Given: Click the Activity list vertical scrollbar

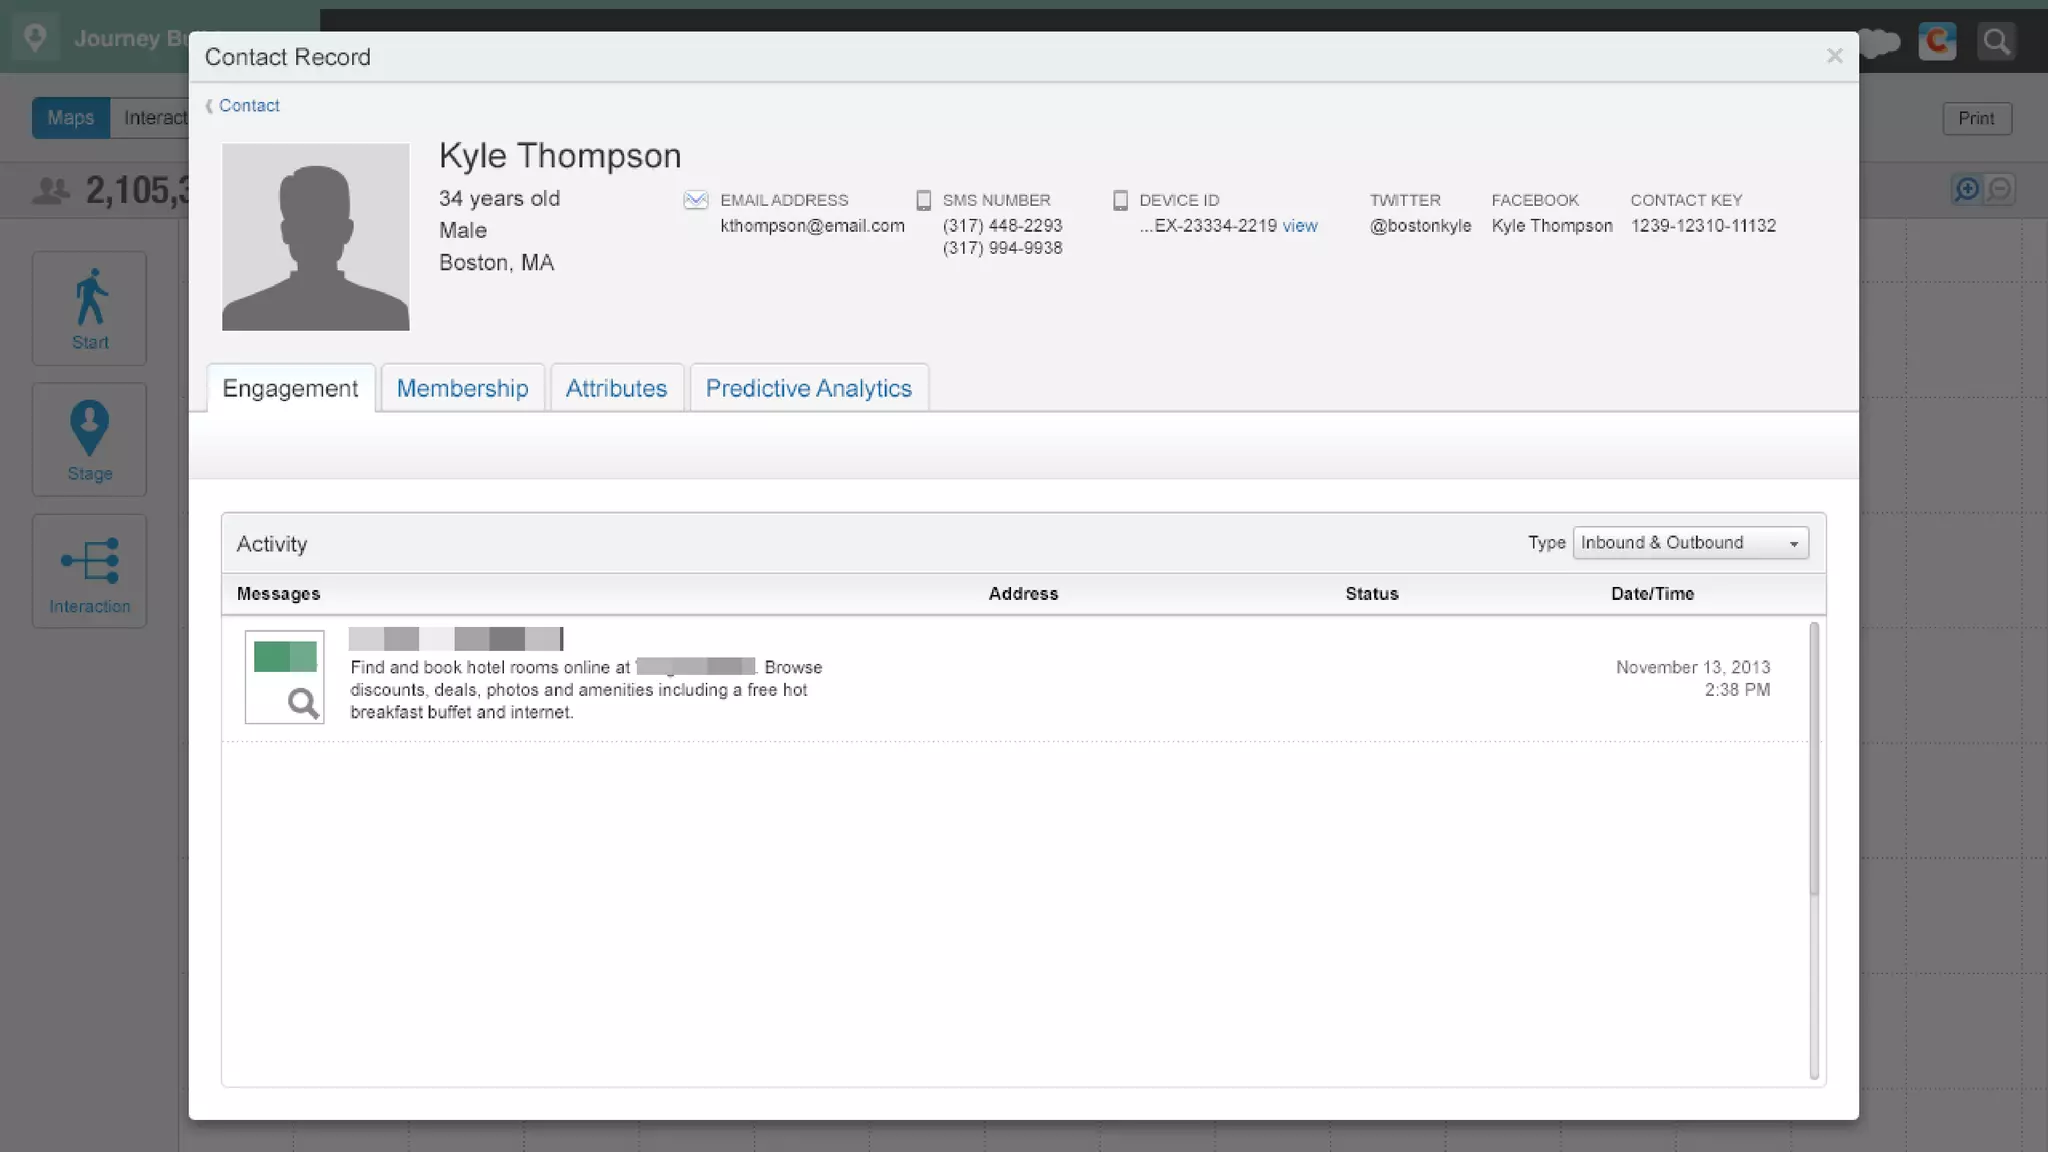Looking at the screenshot, I should click(1813, 760).
